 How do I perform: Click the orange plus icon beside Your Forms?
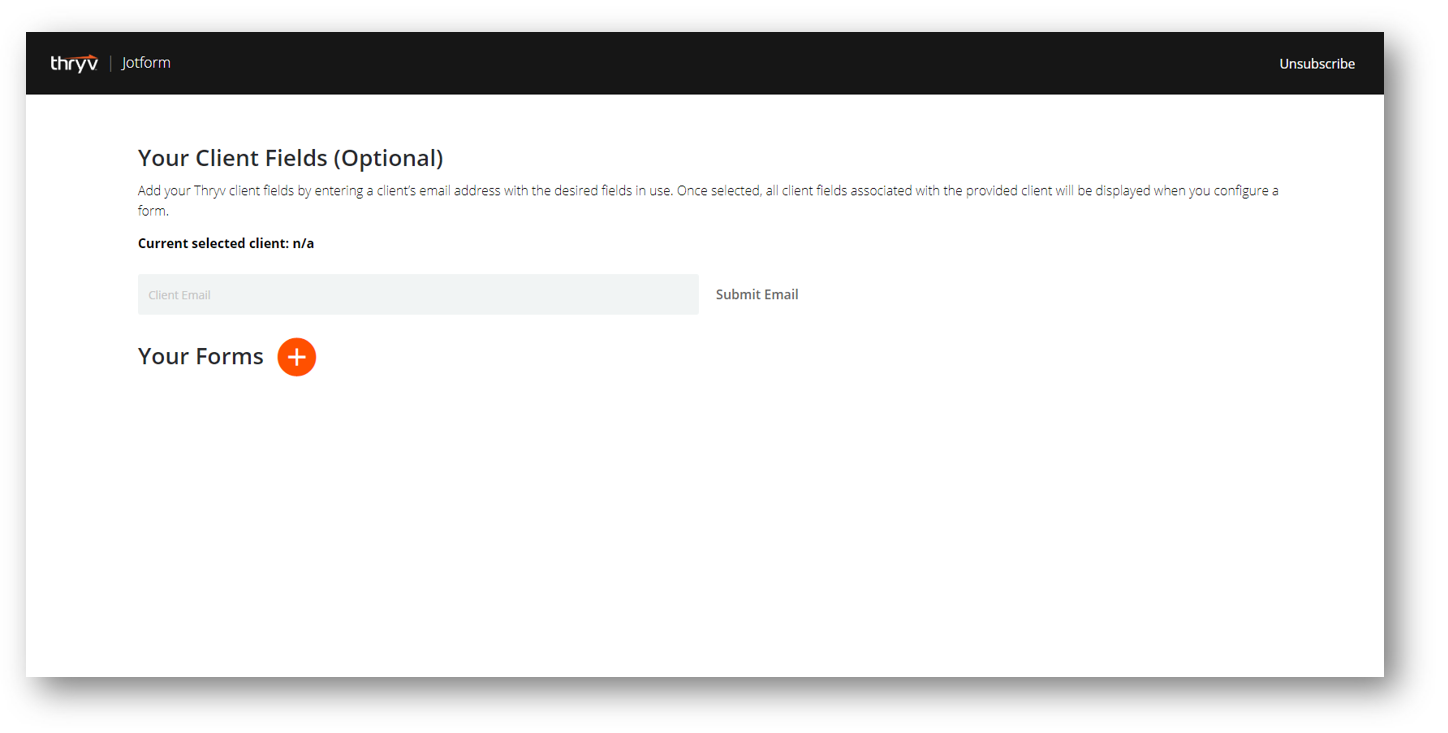[296, 357]
